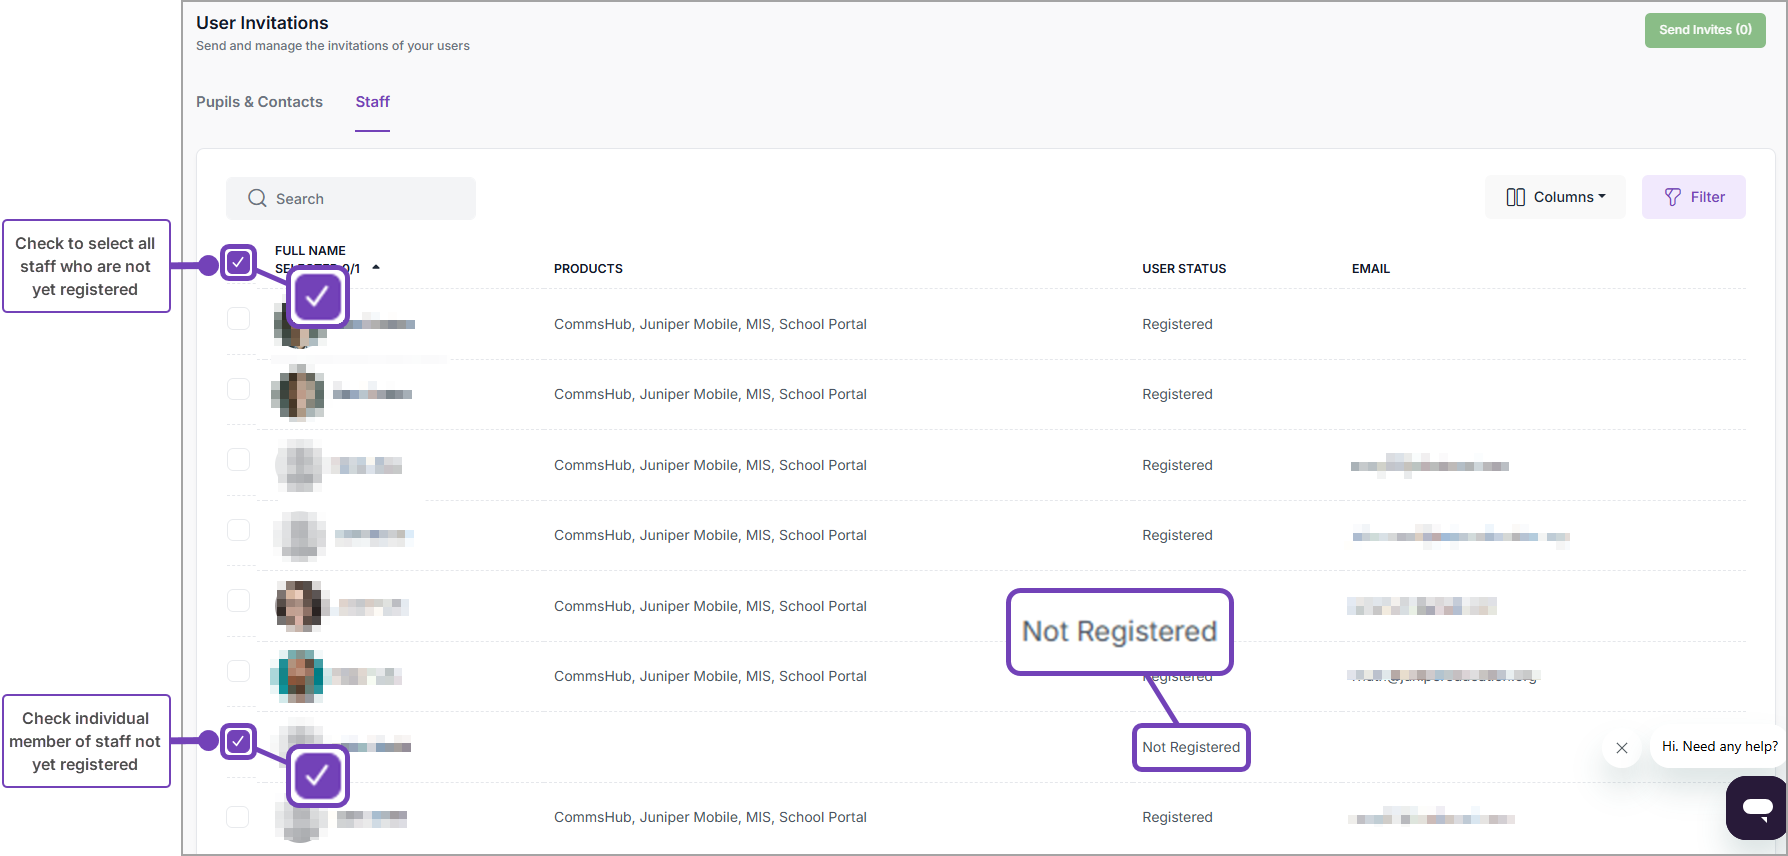Toggle the select-all checkbox in table header
This screenshot has width=1788, height=856.
(238, 263)
